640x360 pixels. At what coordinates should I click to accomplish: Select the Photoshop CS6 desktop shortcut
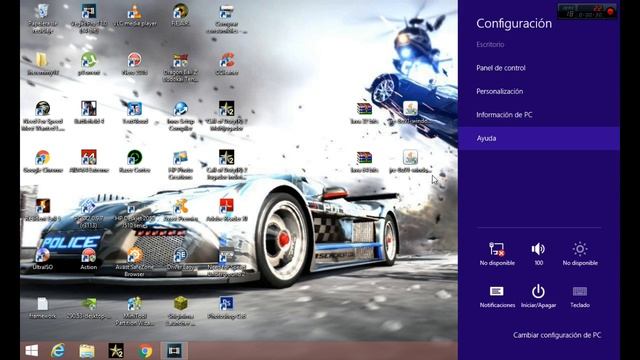227,308
